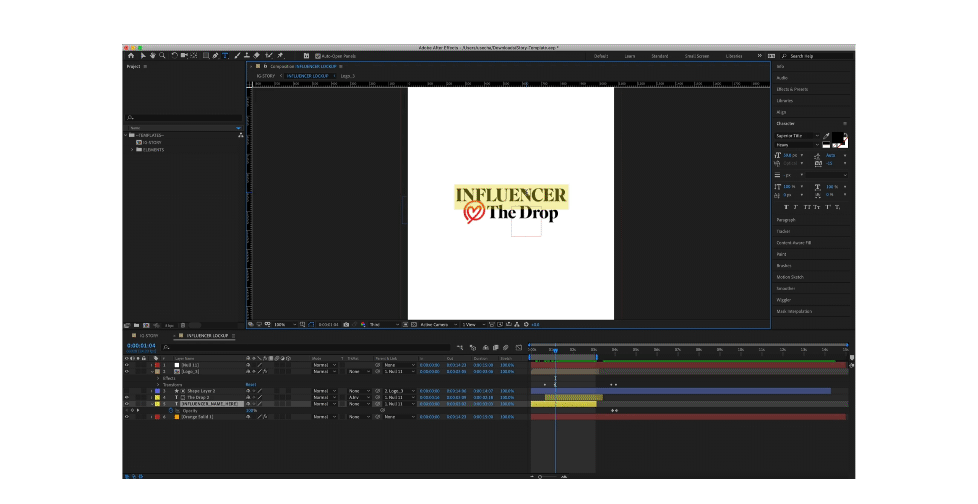Click the show channel color icon in viewer

pos(363,324)
